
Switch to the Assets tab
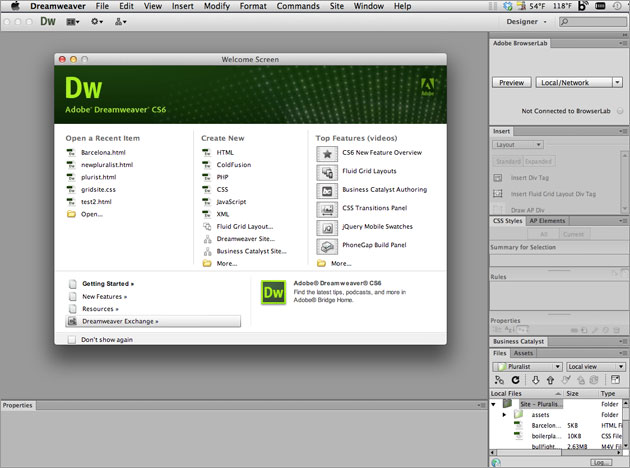pos(523,353)
